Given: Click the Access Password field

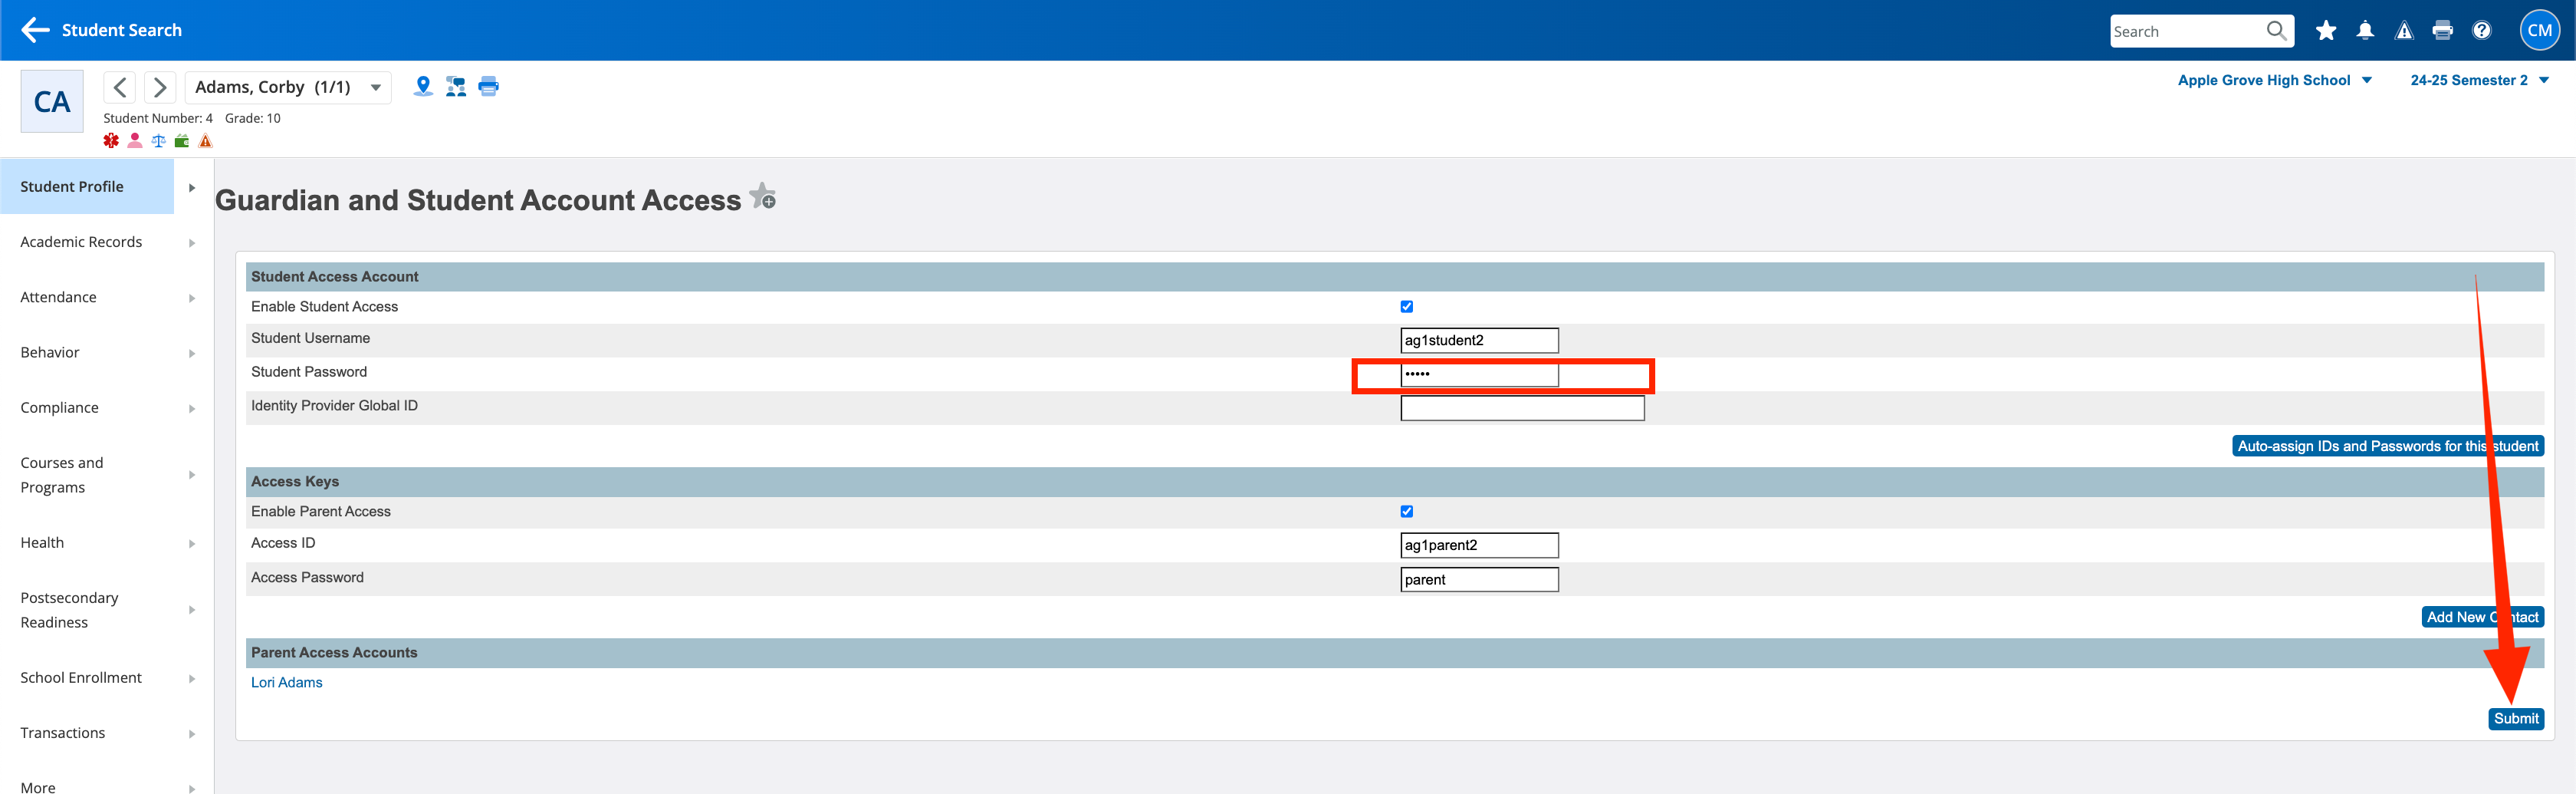Looking at the screenshot, I should 1479,580.
